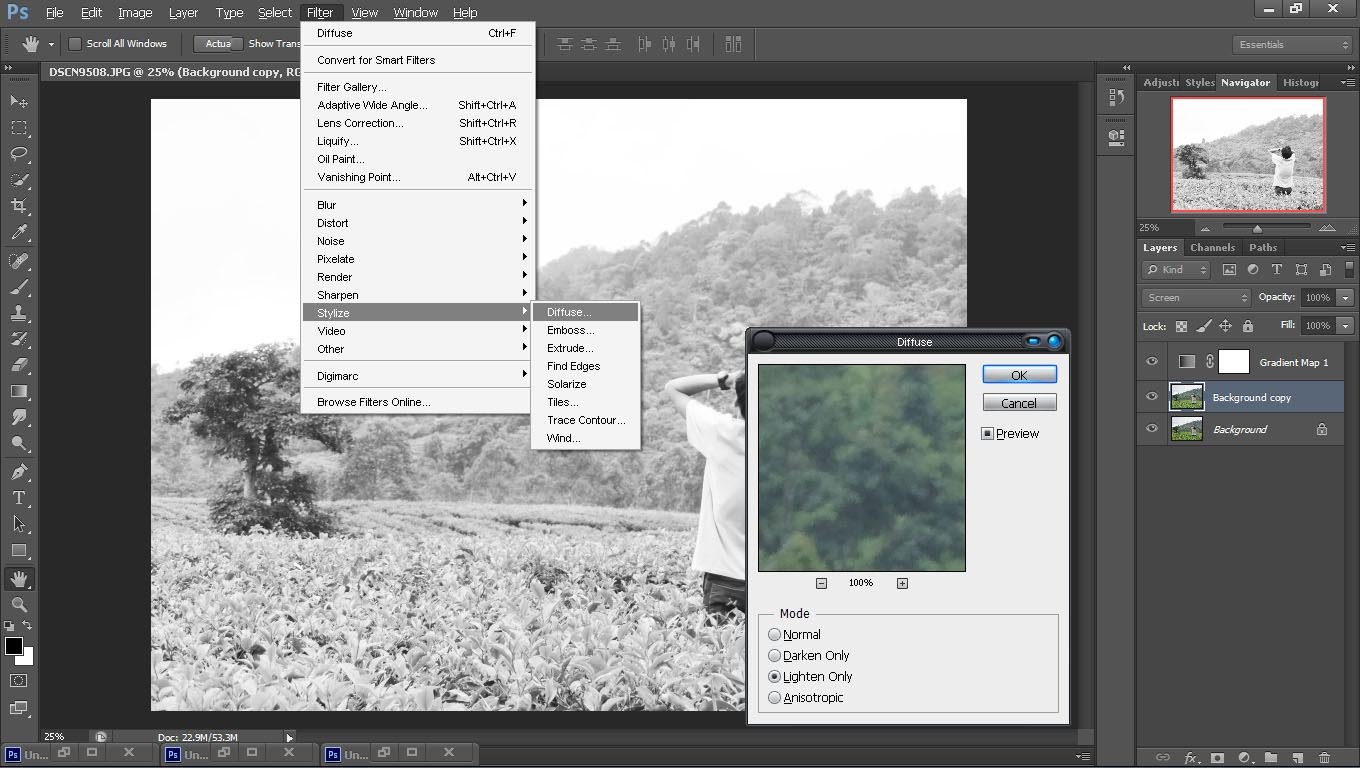Enable Preview in the Diffuse dialog

(988, 432)
